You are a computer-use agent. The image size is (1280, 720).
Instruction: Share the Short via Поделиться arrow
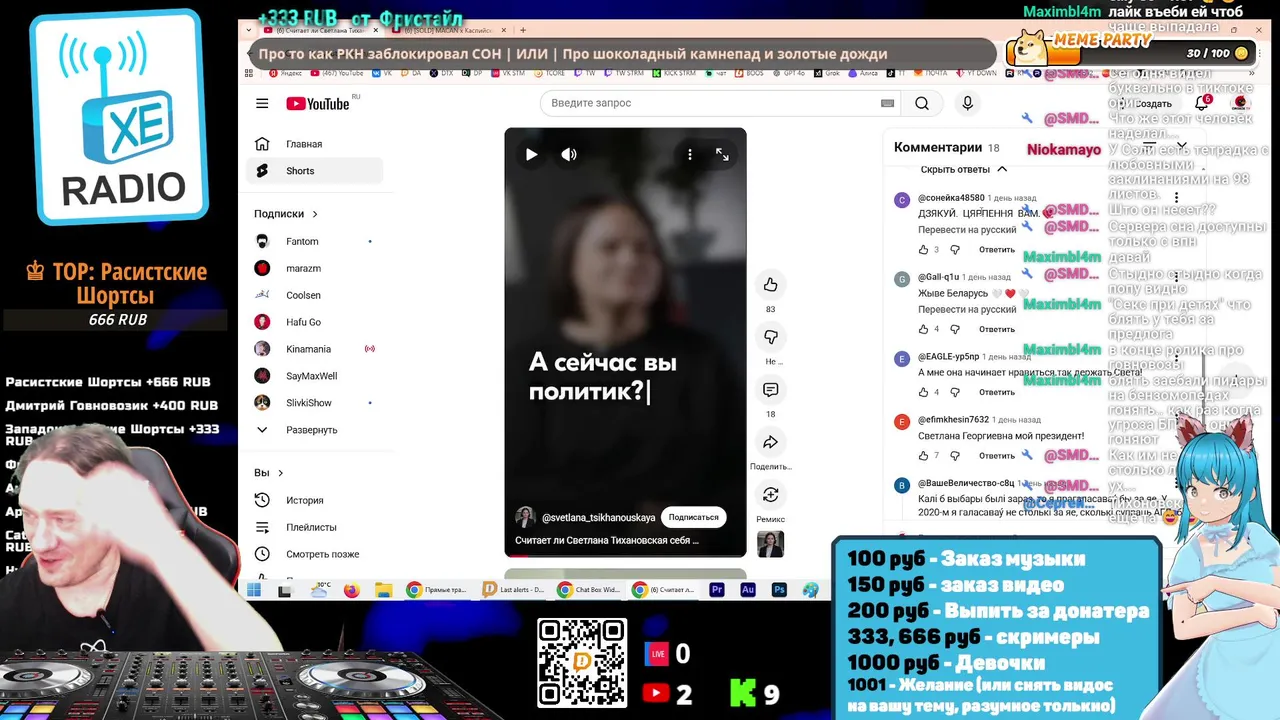point(770,442)
